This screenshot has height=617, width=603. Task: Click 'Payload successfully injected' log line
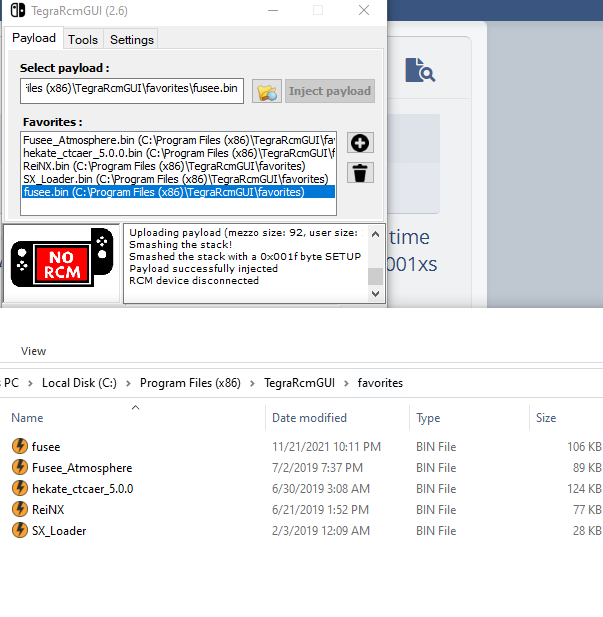coord(203,268)
